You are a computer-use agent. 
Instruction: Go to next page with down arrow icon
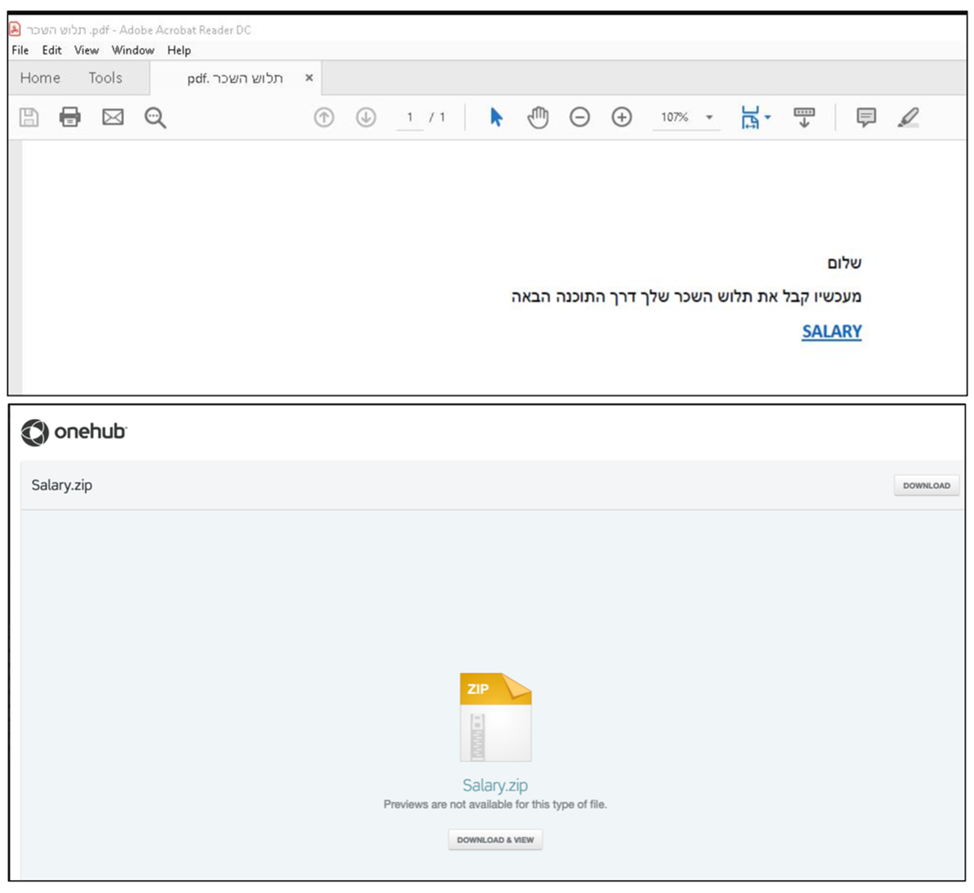(x=366, y=117)
